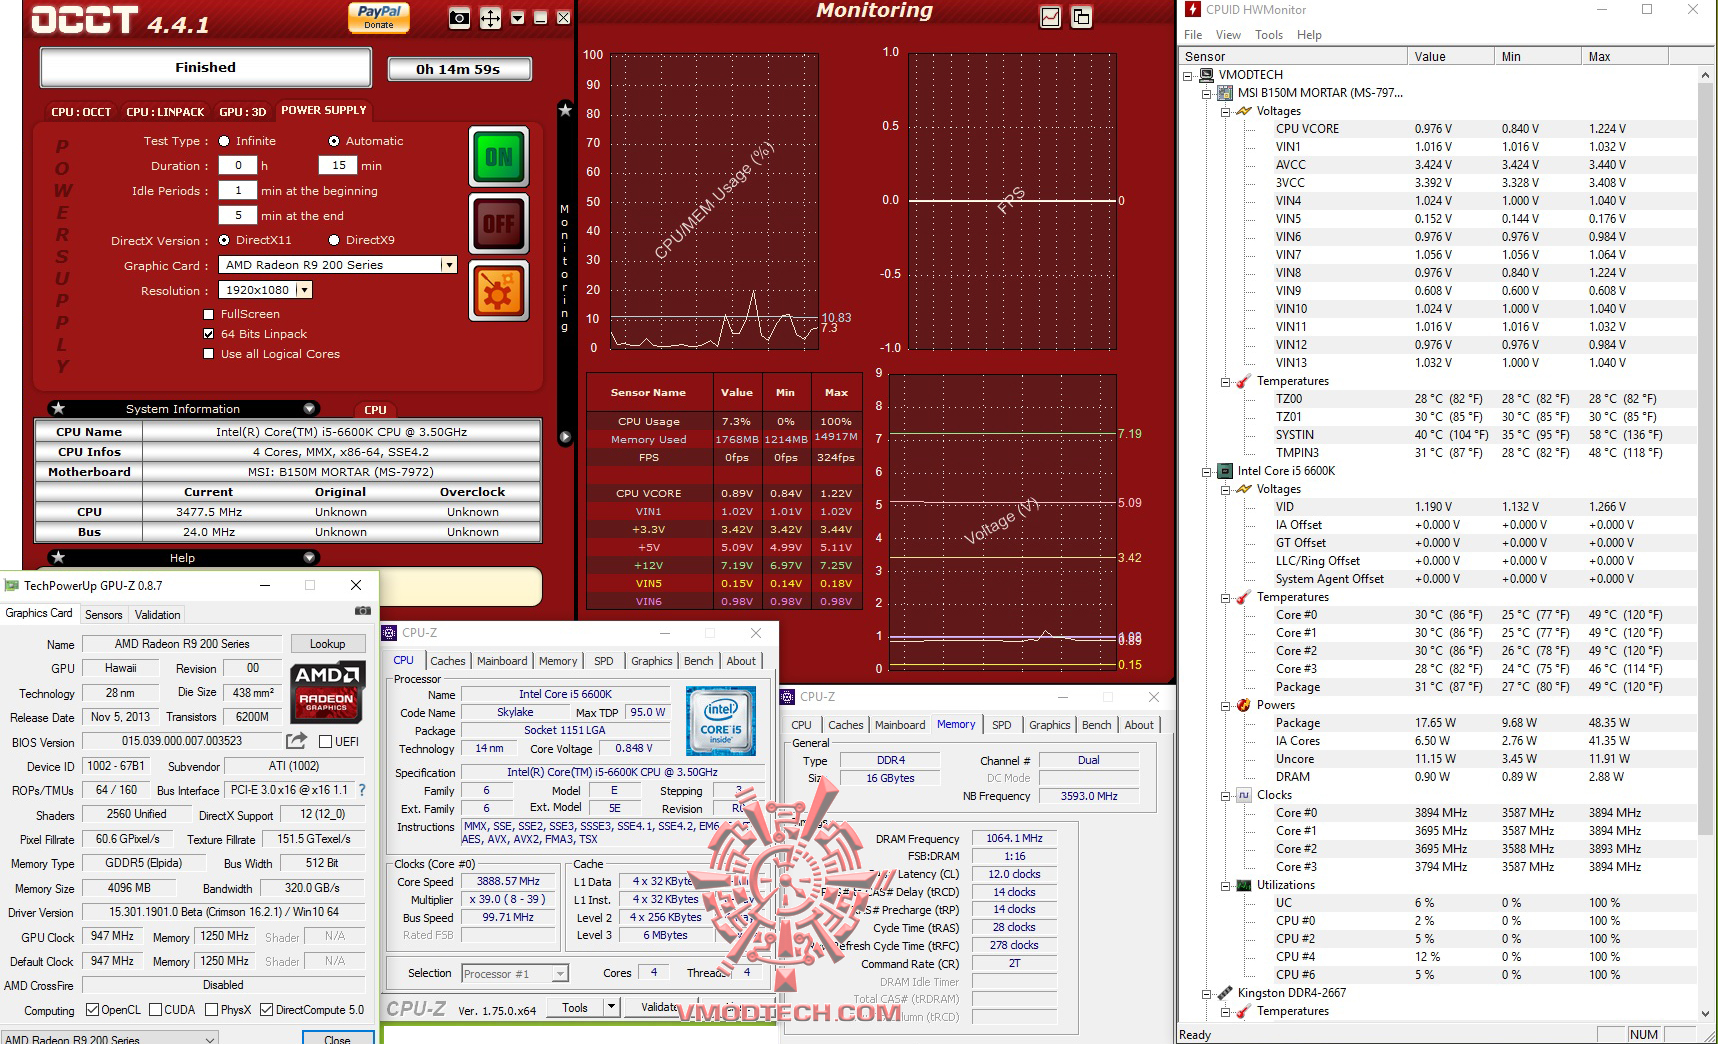Collapse the System Information section arrow

[x=309, y=408]
